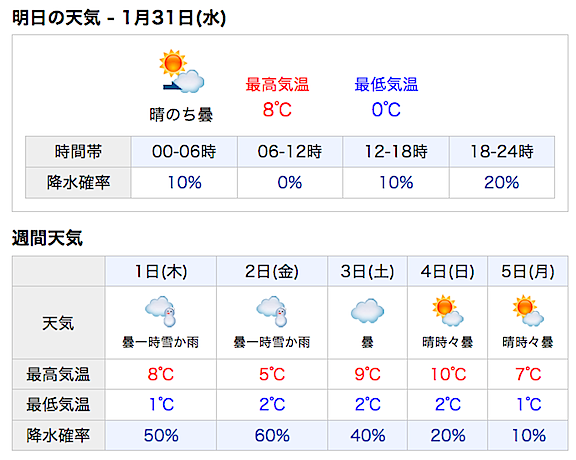Click the 60% precipitation value for Friday
Image resolution: width=576 pixels, height=460 pixels.
click(272, 436)
